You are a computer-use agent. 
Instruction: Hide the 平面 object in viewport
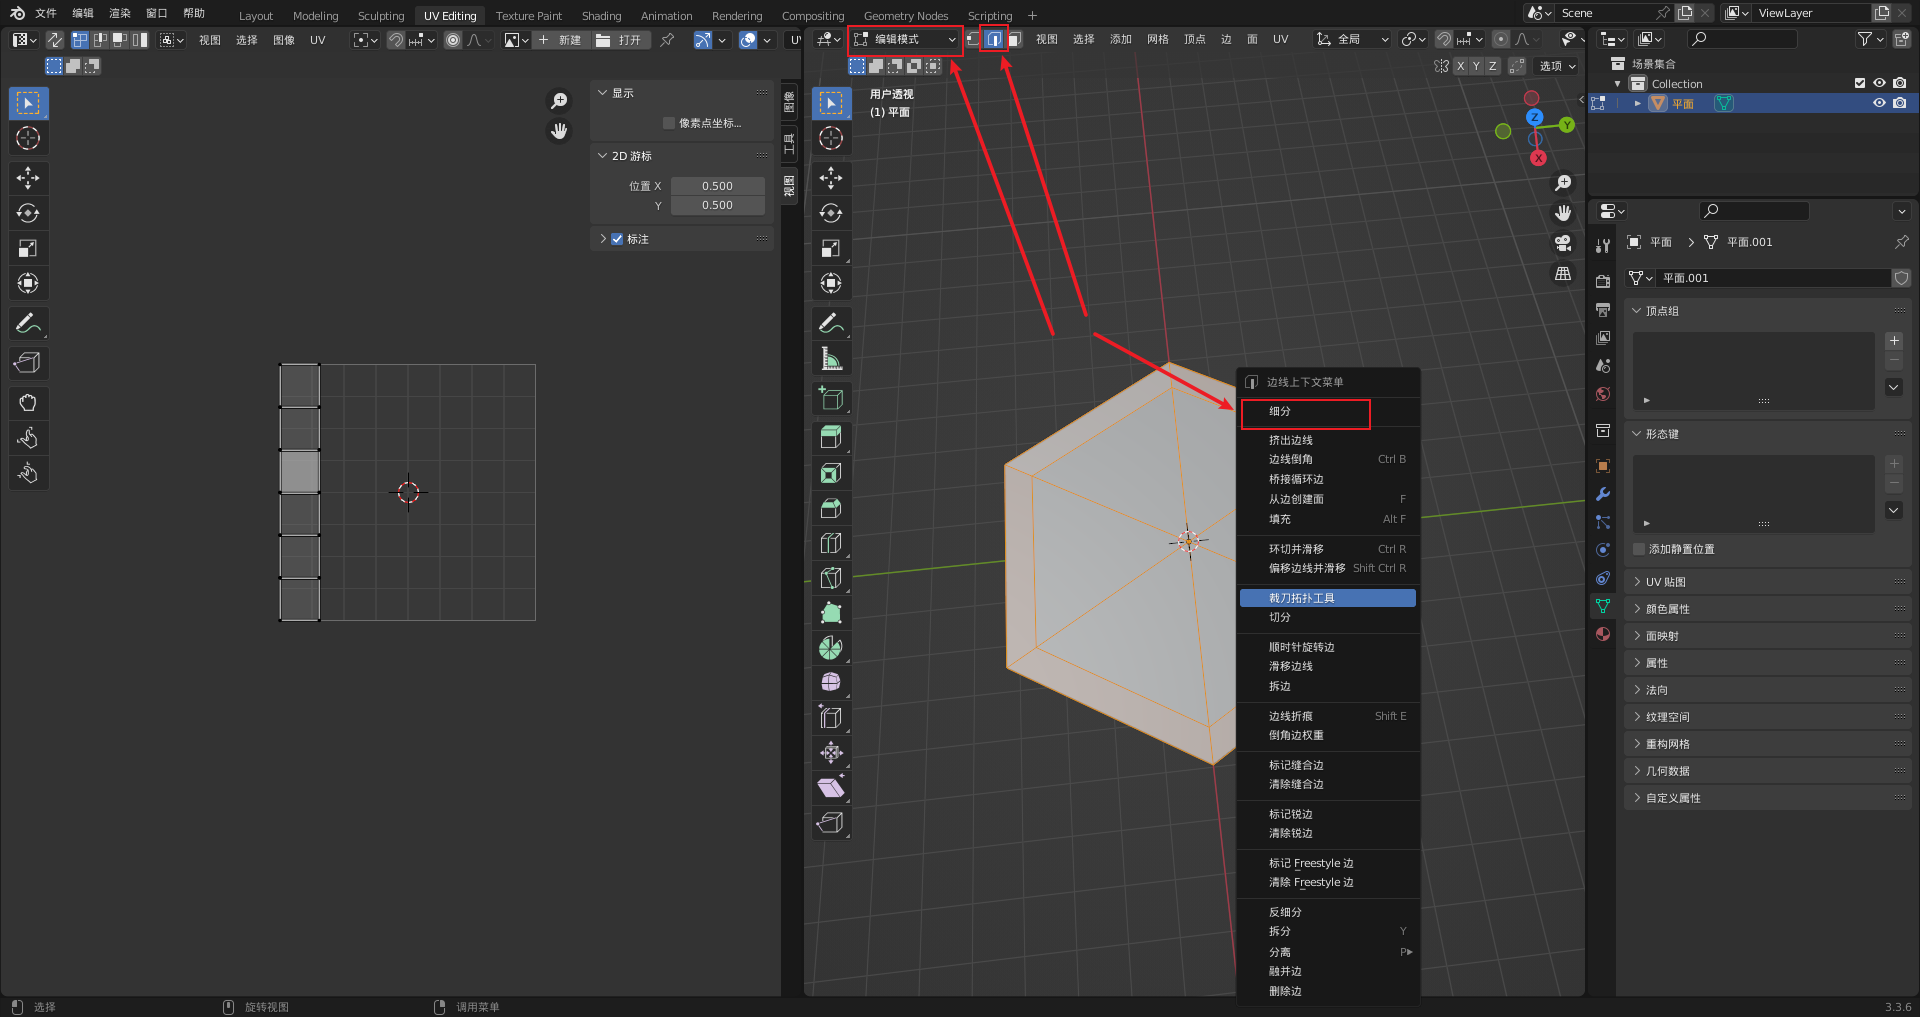coord(1879,103)
